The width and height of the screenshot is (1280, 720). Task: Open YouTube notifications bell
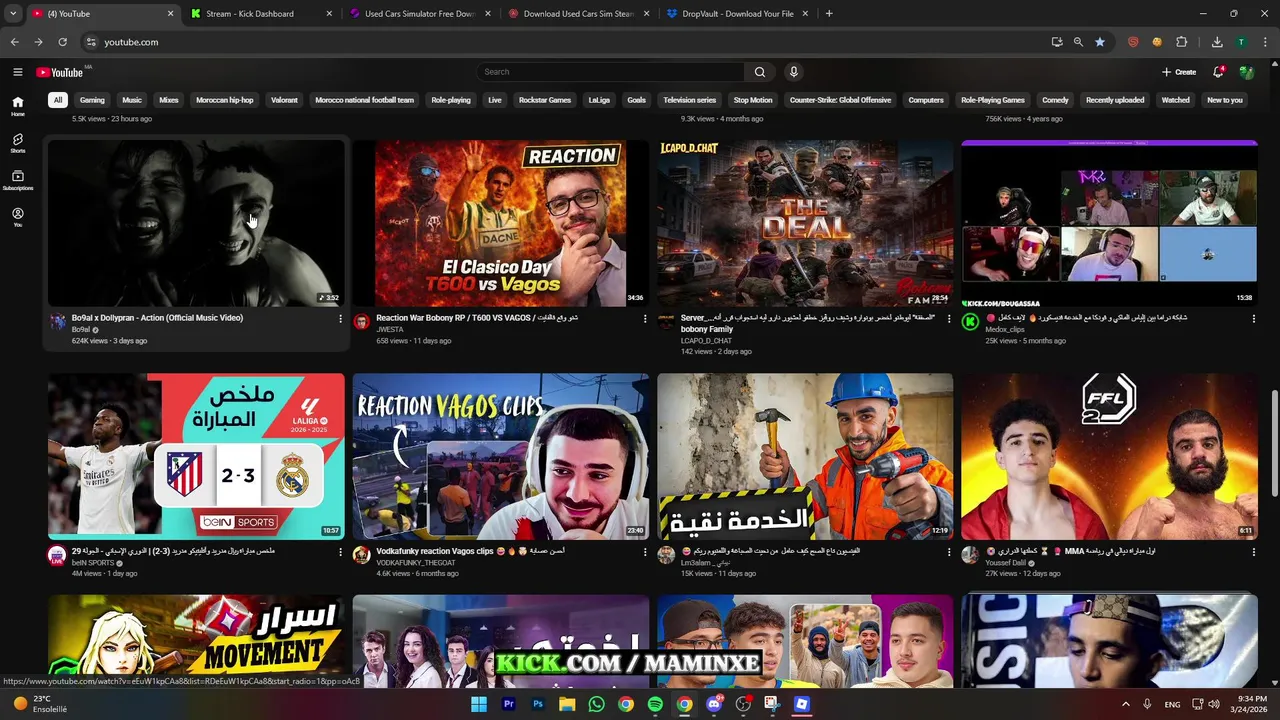click(1218, 72)
